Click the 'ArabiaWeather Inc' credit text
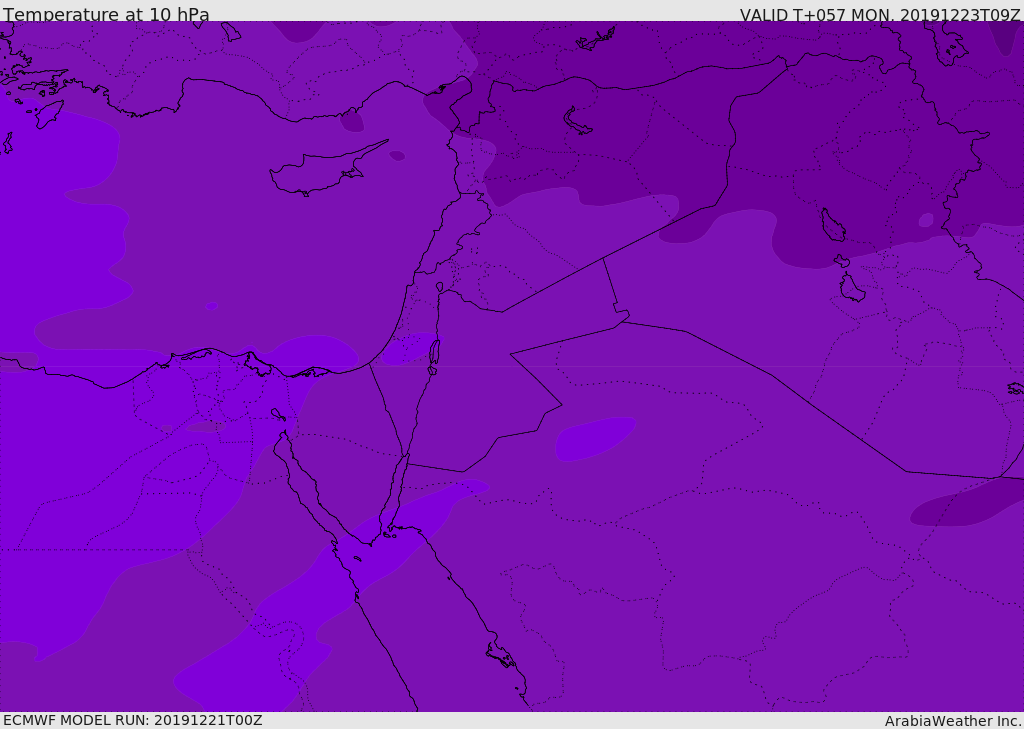 click(952, 721)
